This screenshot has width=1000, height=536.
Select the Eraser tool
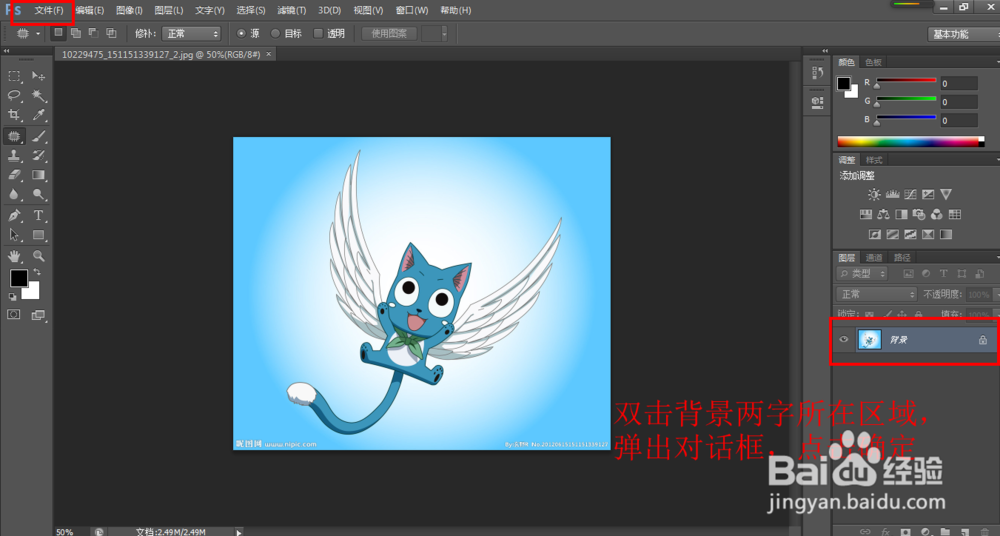point(14,175)
